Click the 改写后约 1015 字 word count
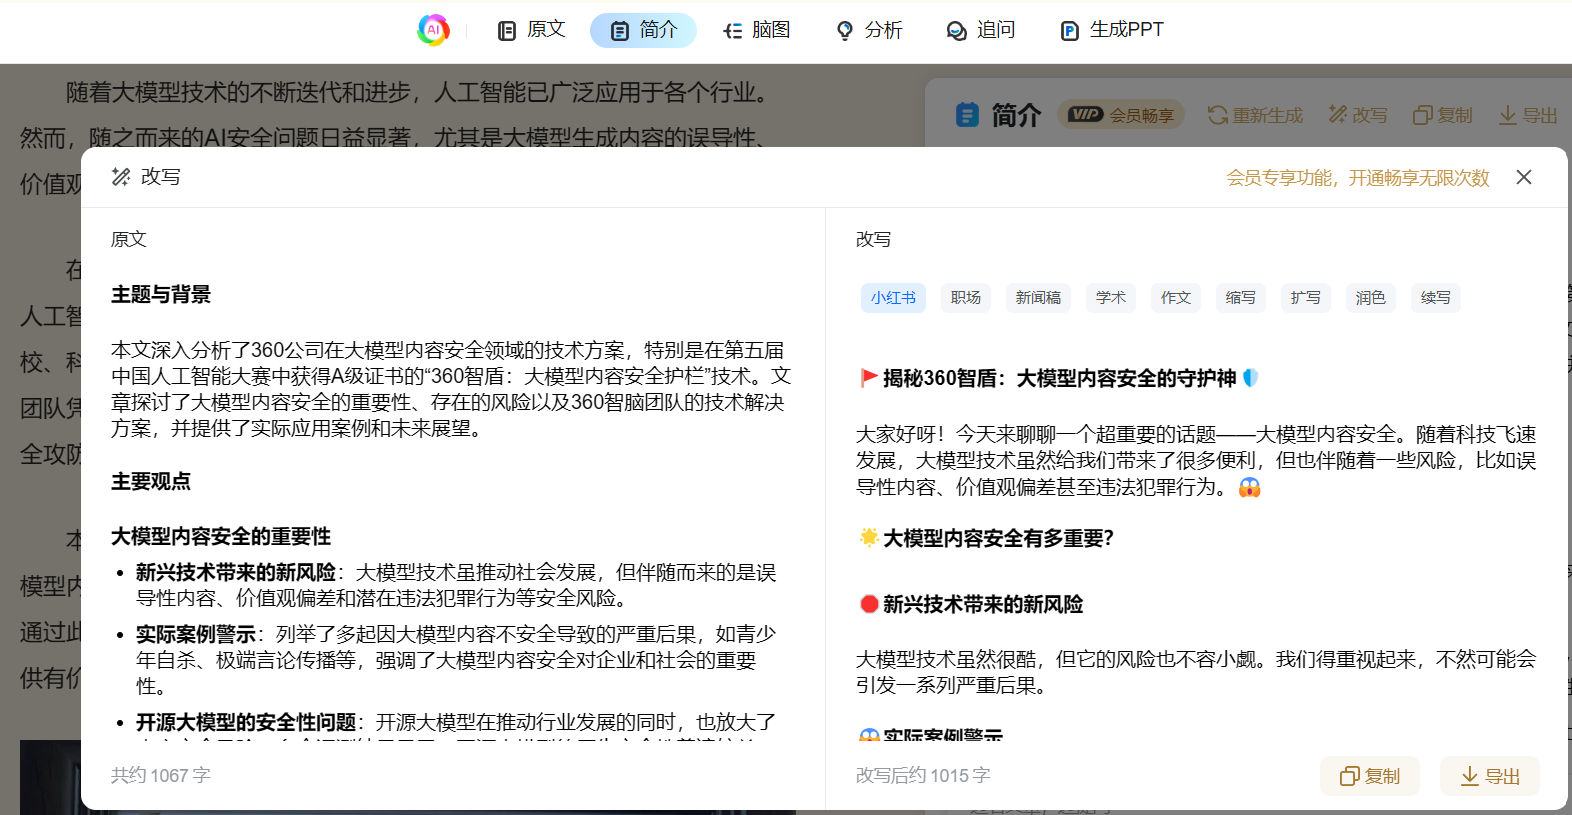This screenshot has height=815, width=1572. point(923,776)
